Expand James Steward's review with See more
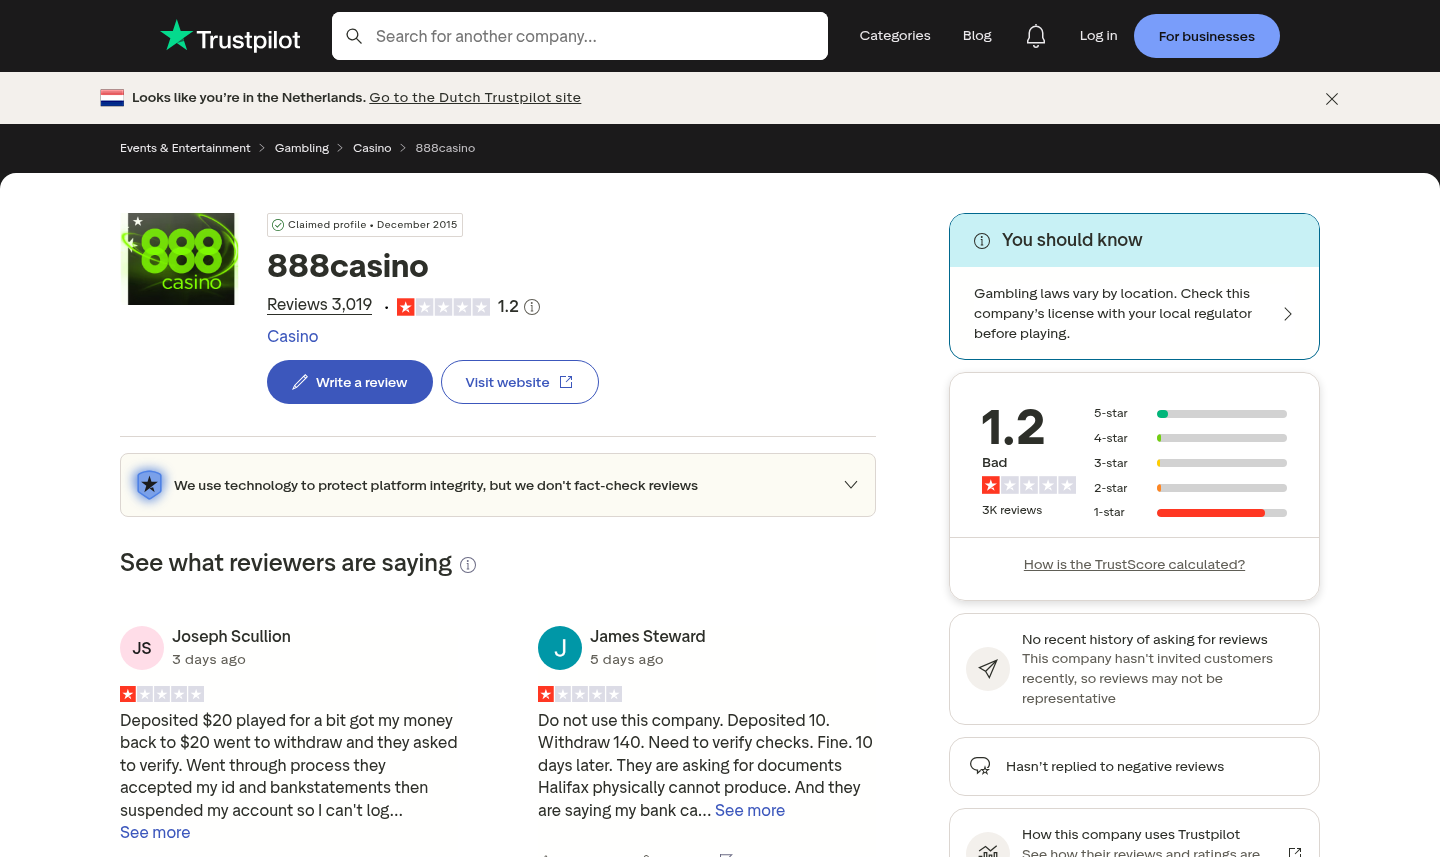Screen dimensions: 1440x857 (x=750, y=811)
